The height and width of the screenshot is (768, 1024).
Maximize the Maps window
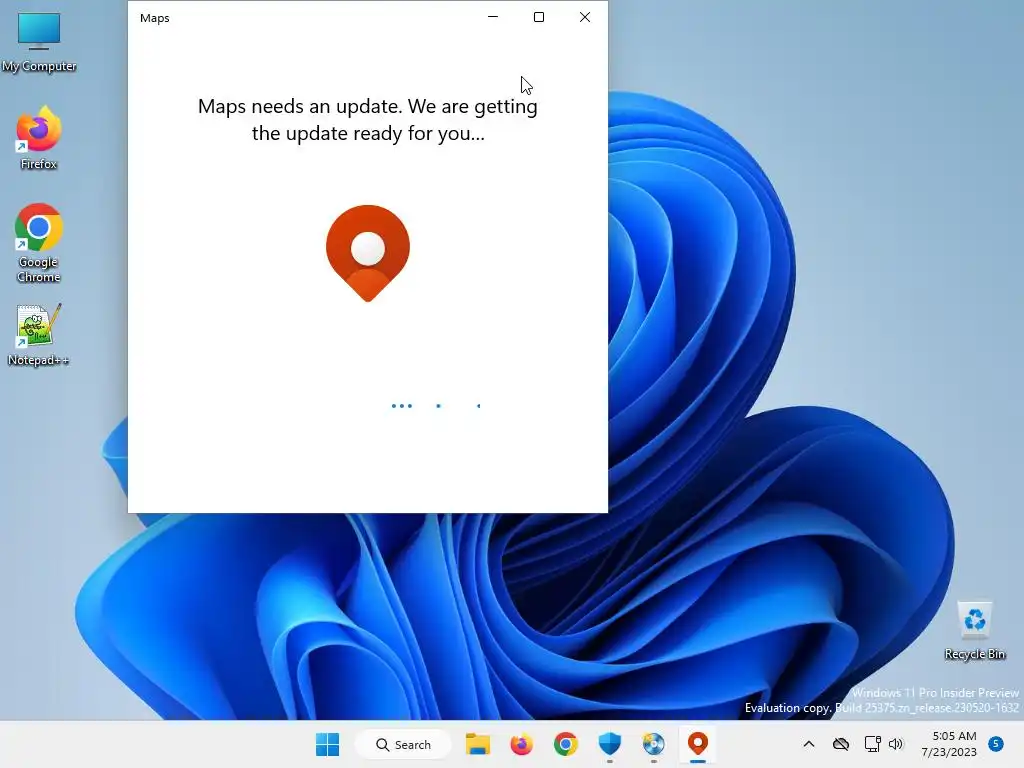[x=539, y=17]
